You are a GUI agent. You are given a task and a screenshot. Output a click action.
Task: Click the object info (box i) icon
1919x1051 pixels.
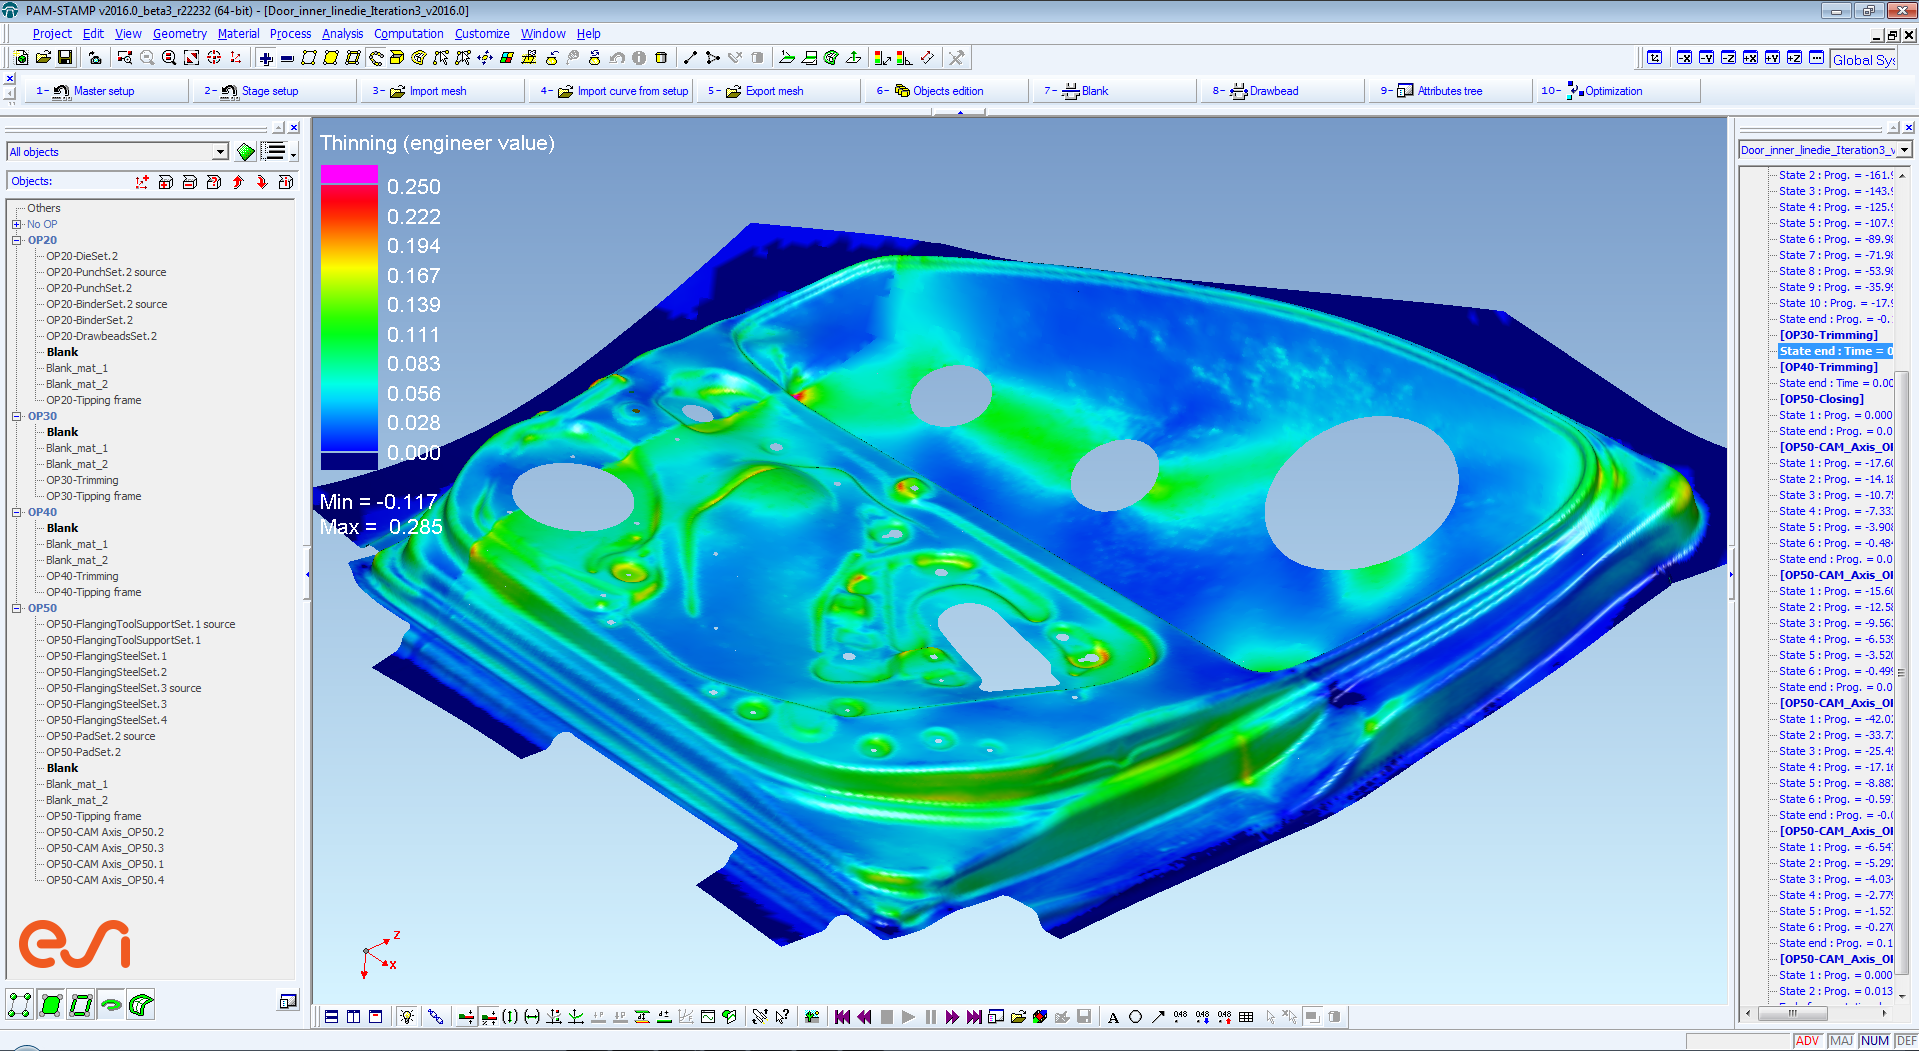pos(286,182)
